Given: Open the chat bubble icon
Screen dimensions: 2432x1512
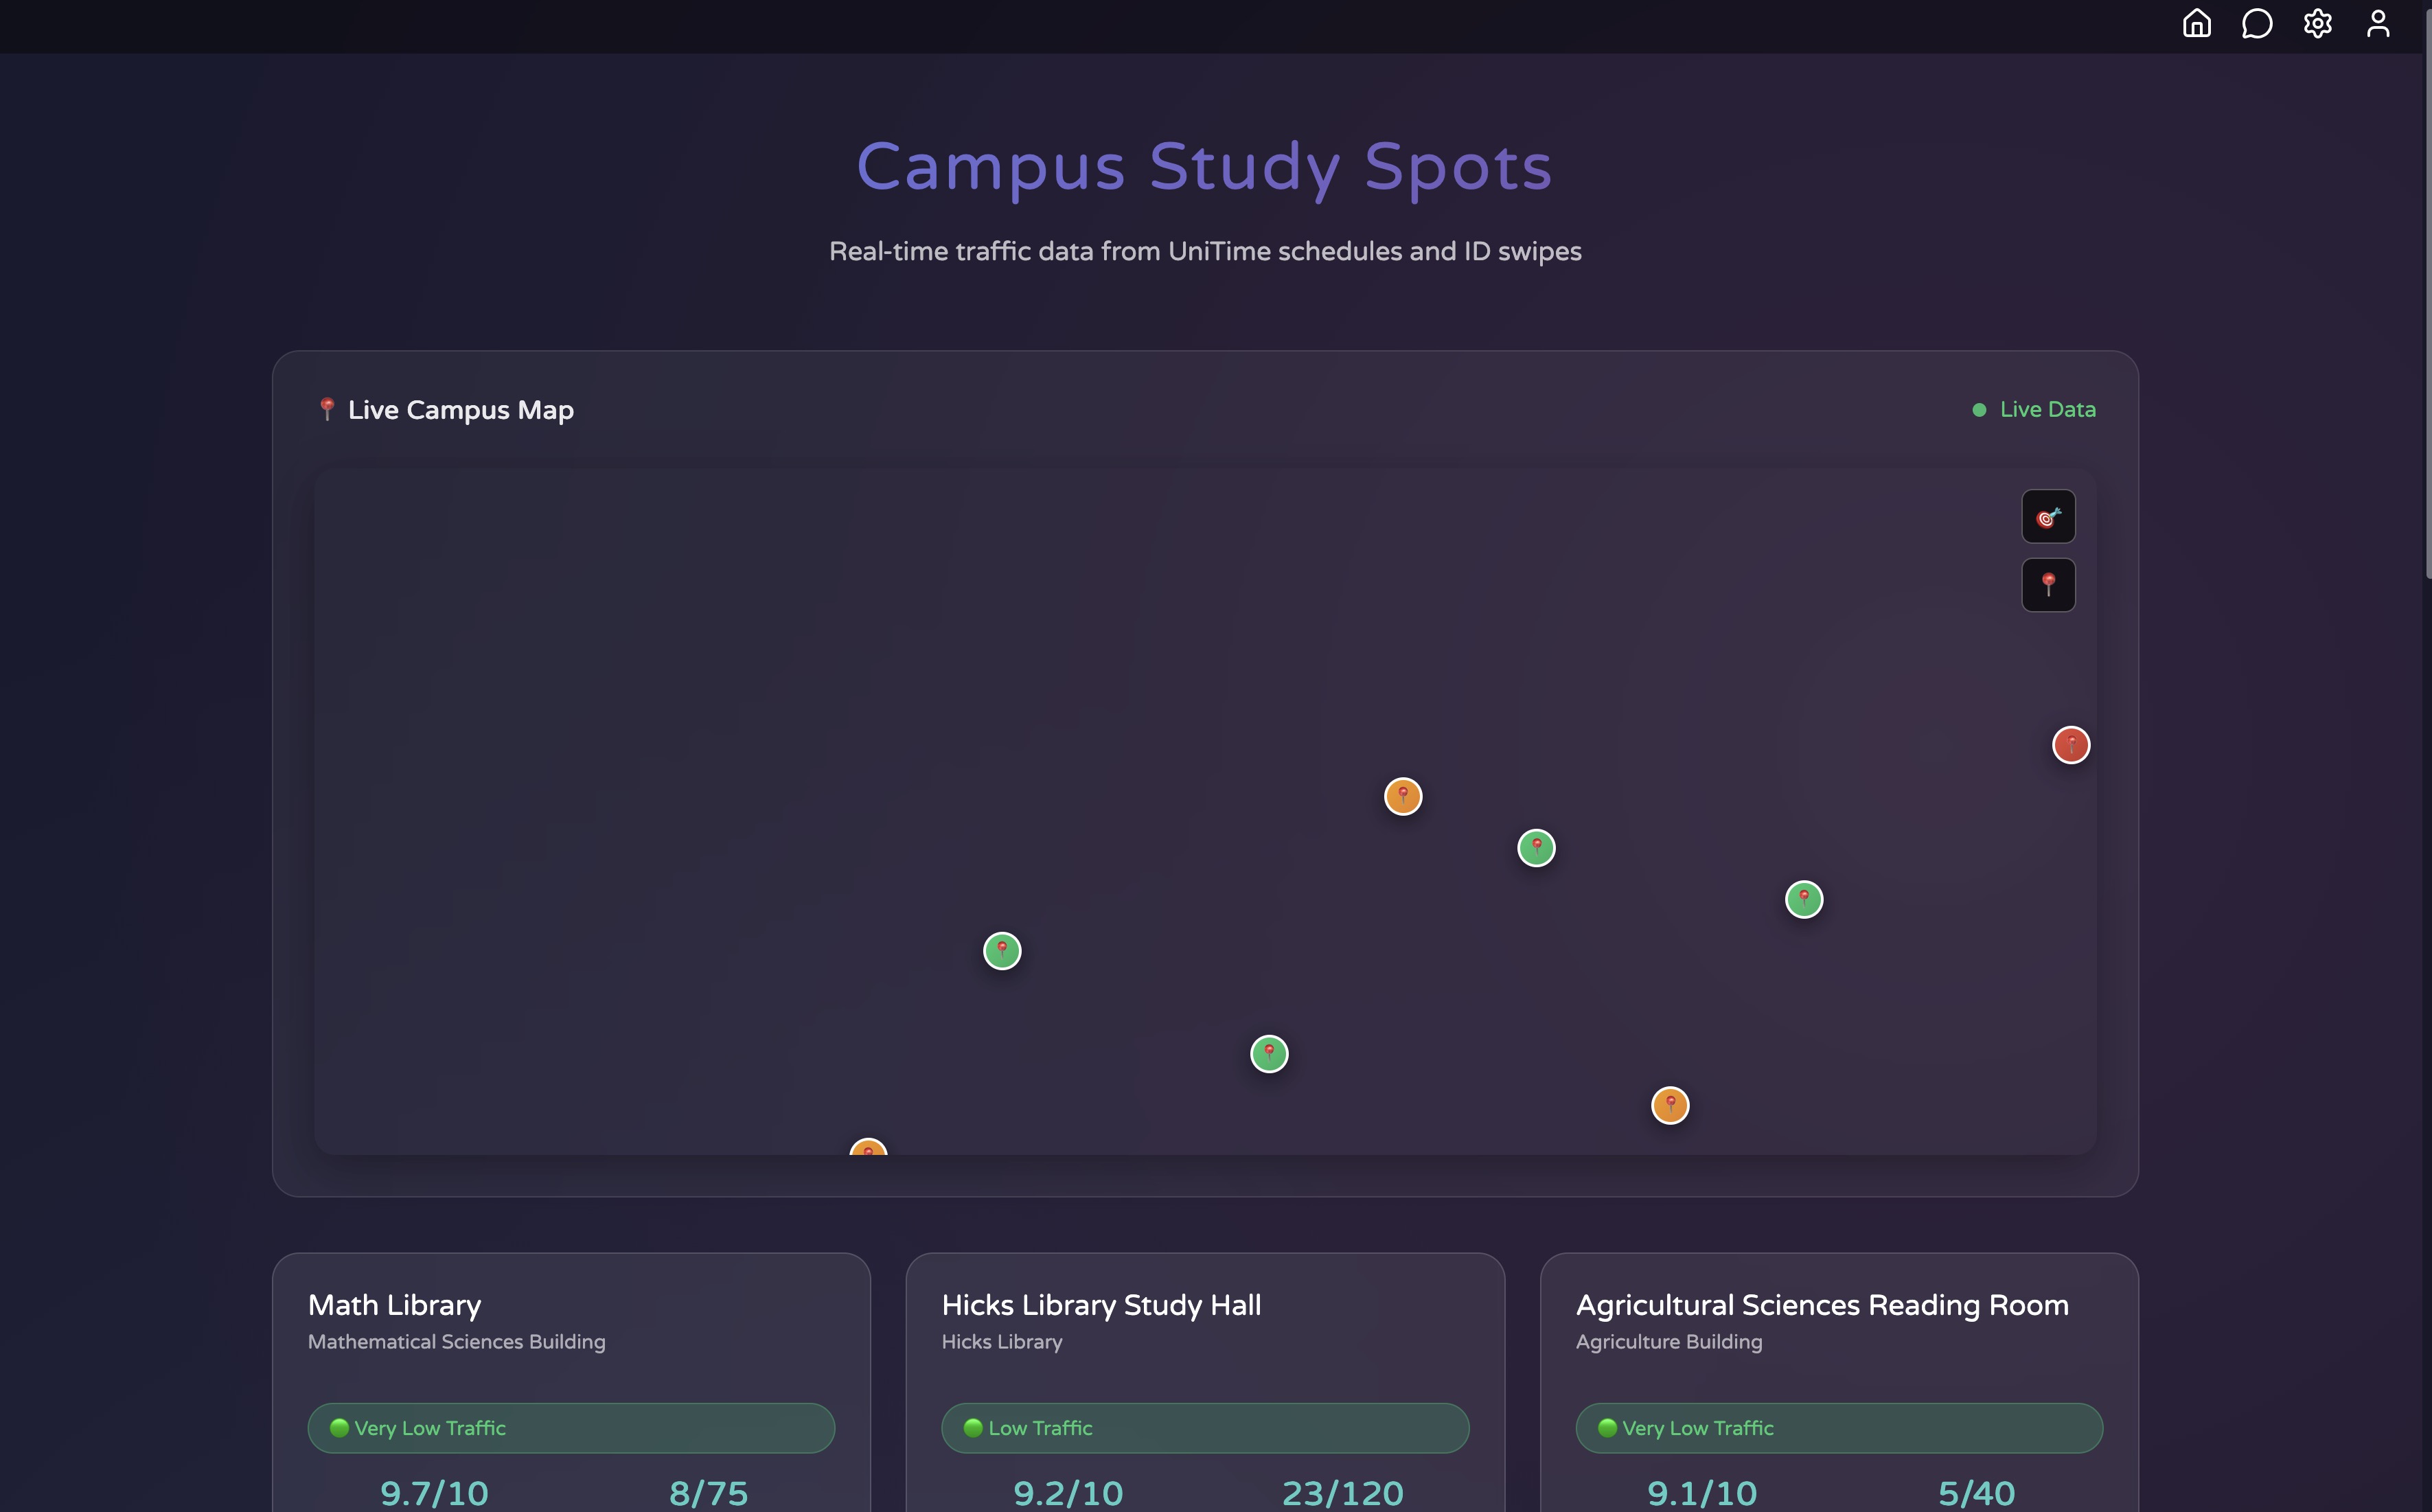Looking at the screenshot, I should 2257,24.
